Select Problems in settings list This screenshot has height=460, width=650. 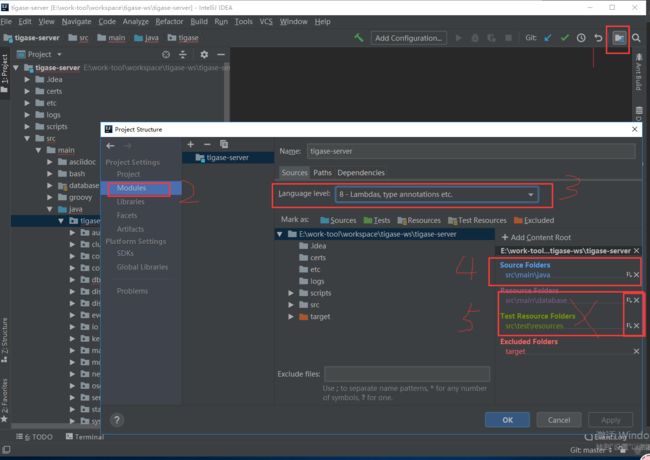[132, 291]
